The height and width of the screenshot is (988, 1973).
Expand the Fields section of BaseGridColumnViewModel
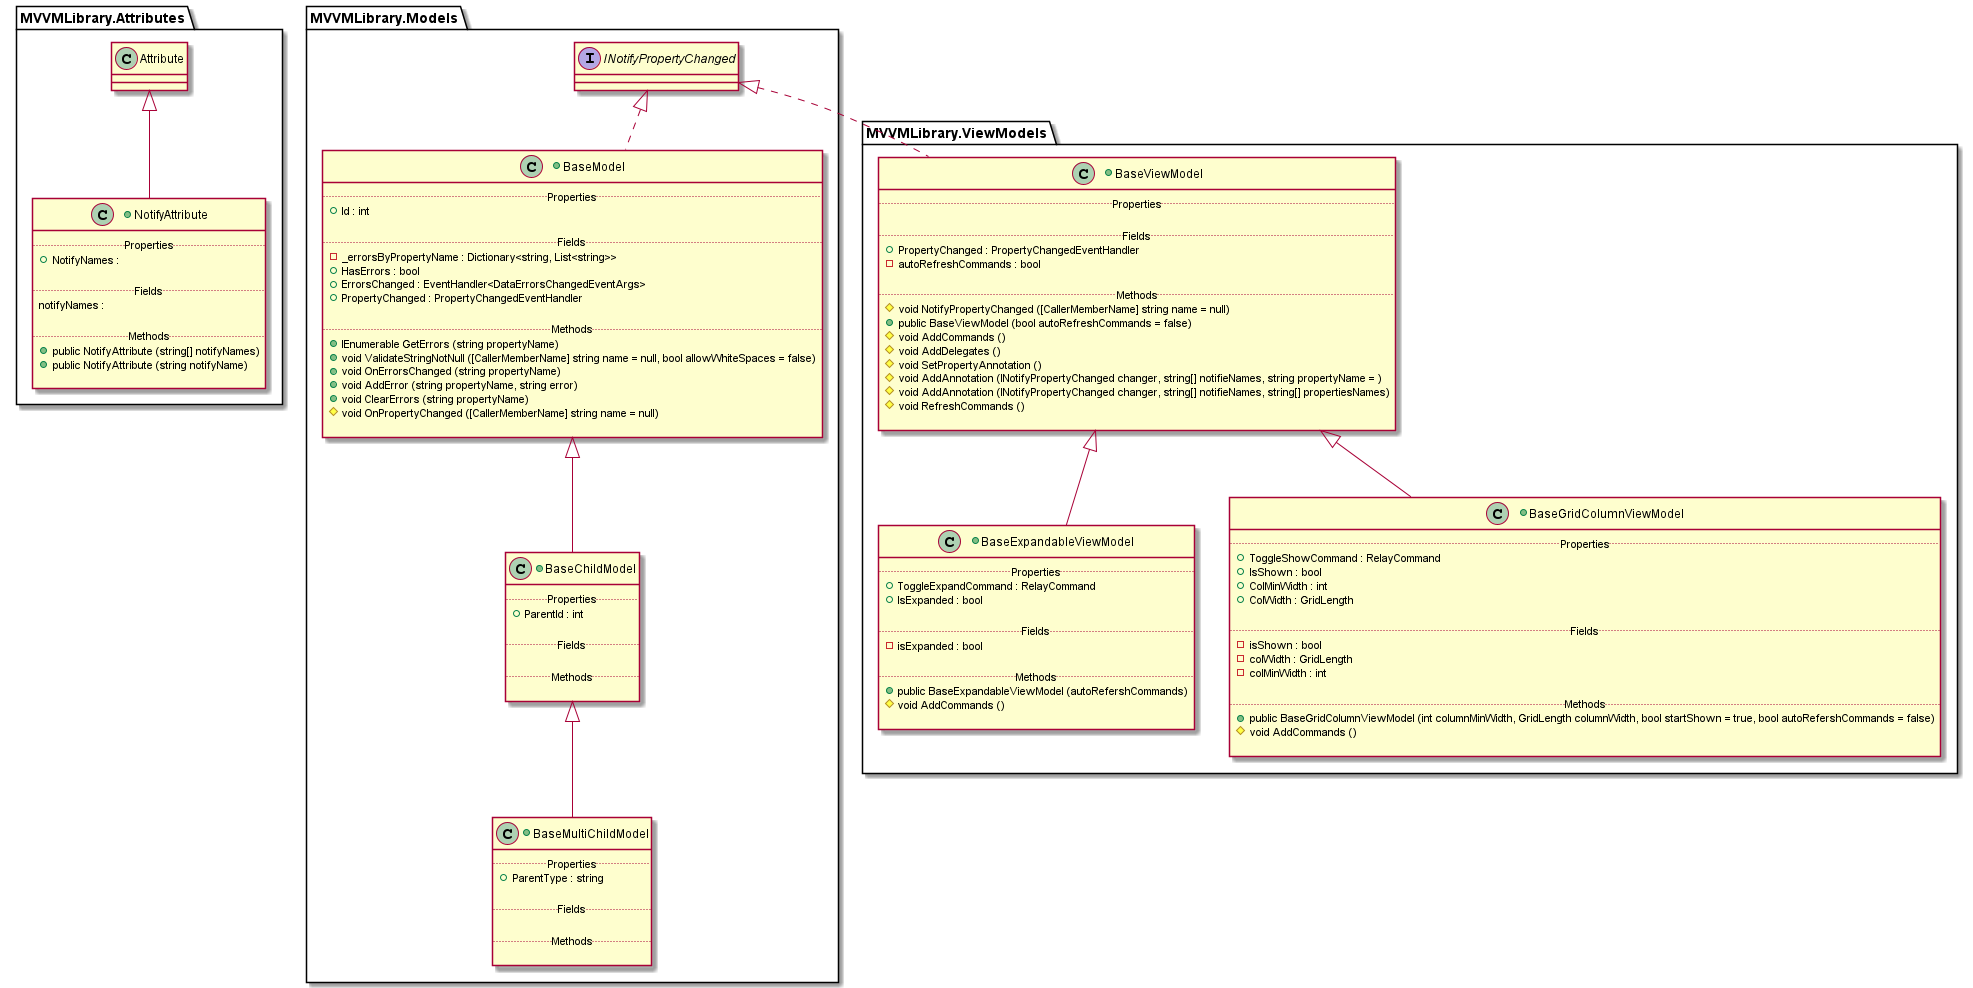coord(1584,631)
